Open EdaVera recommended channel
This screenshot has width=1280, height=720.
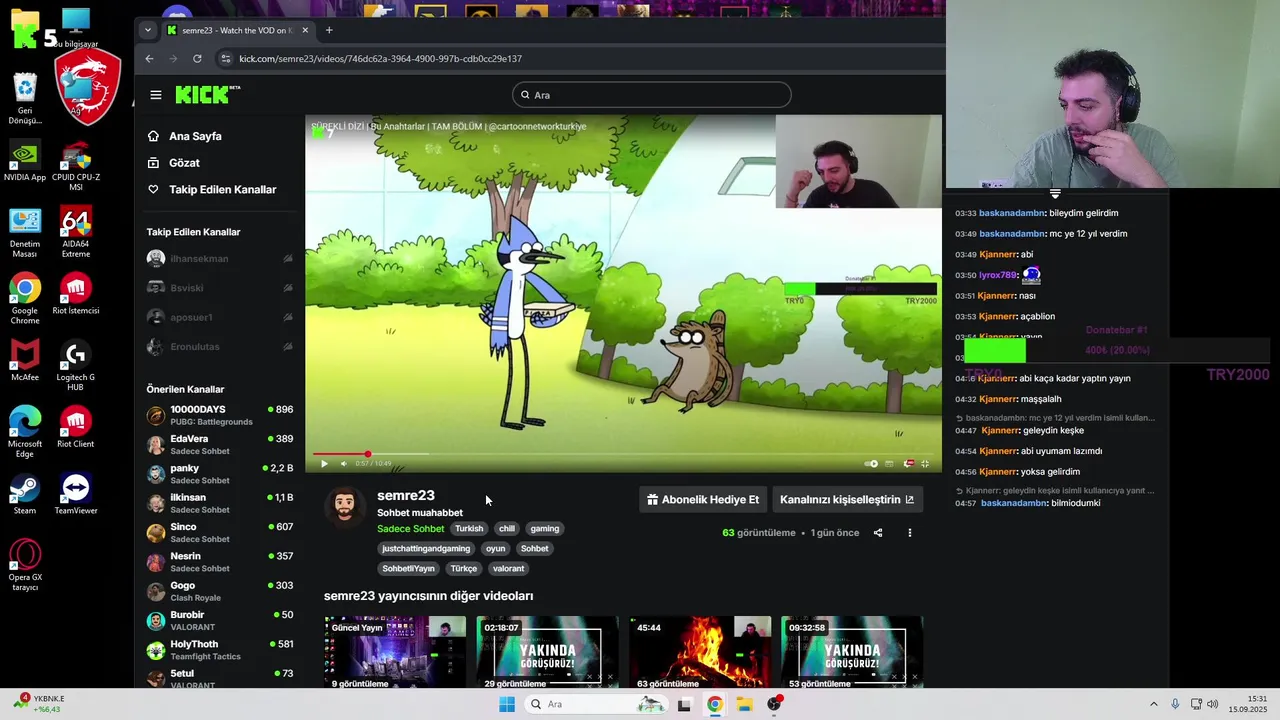(x=220, y=444)
